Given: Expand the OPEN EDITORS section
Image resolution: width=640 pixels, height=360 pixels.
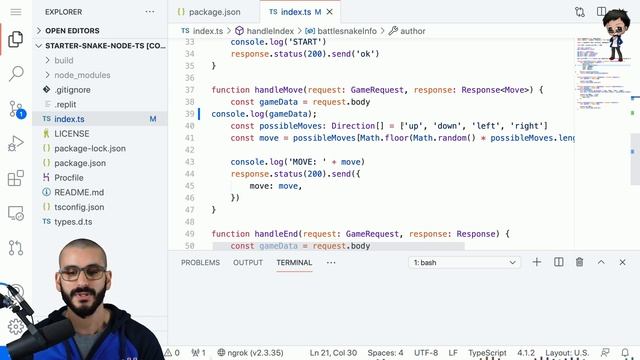Looking at the screenshot, I should point(100,31).
